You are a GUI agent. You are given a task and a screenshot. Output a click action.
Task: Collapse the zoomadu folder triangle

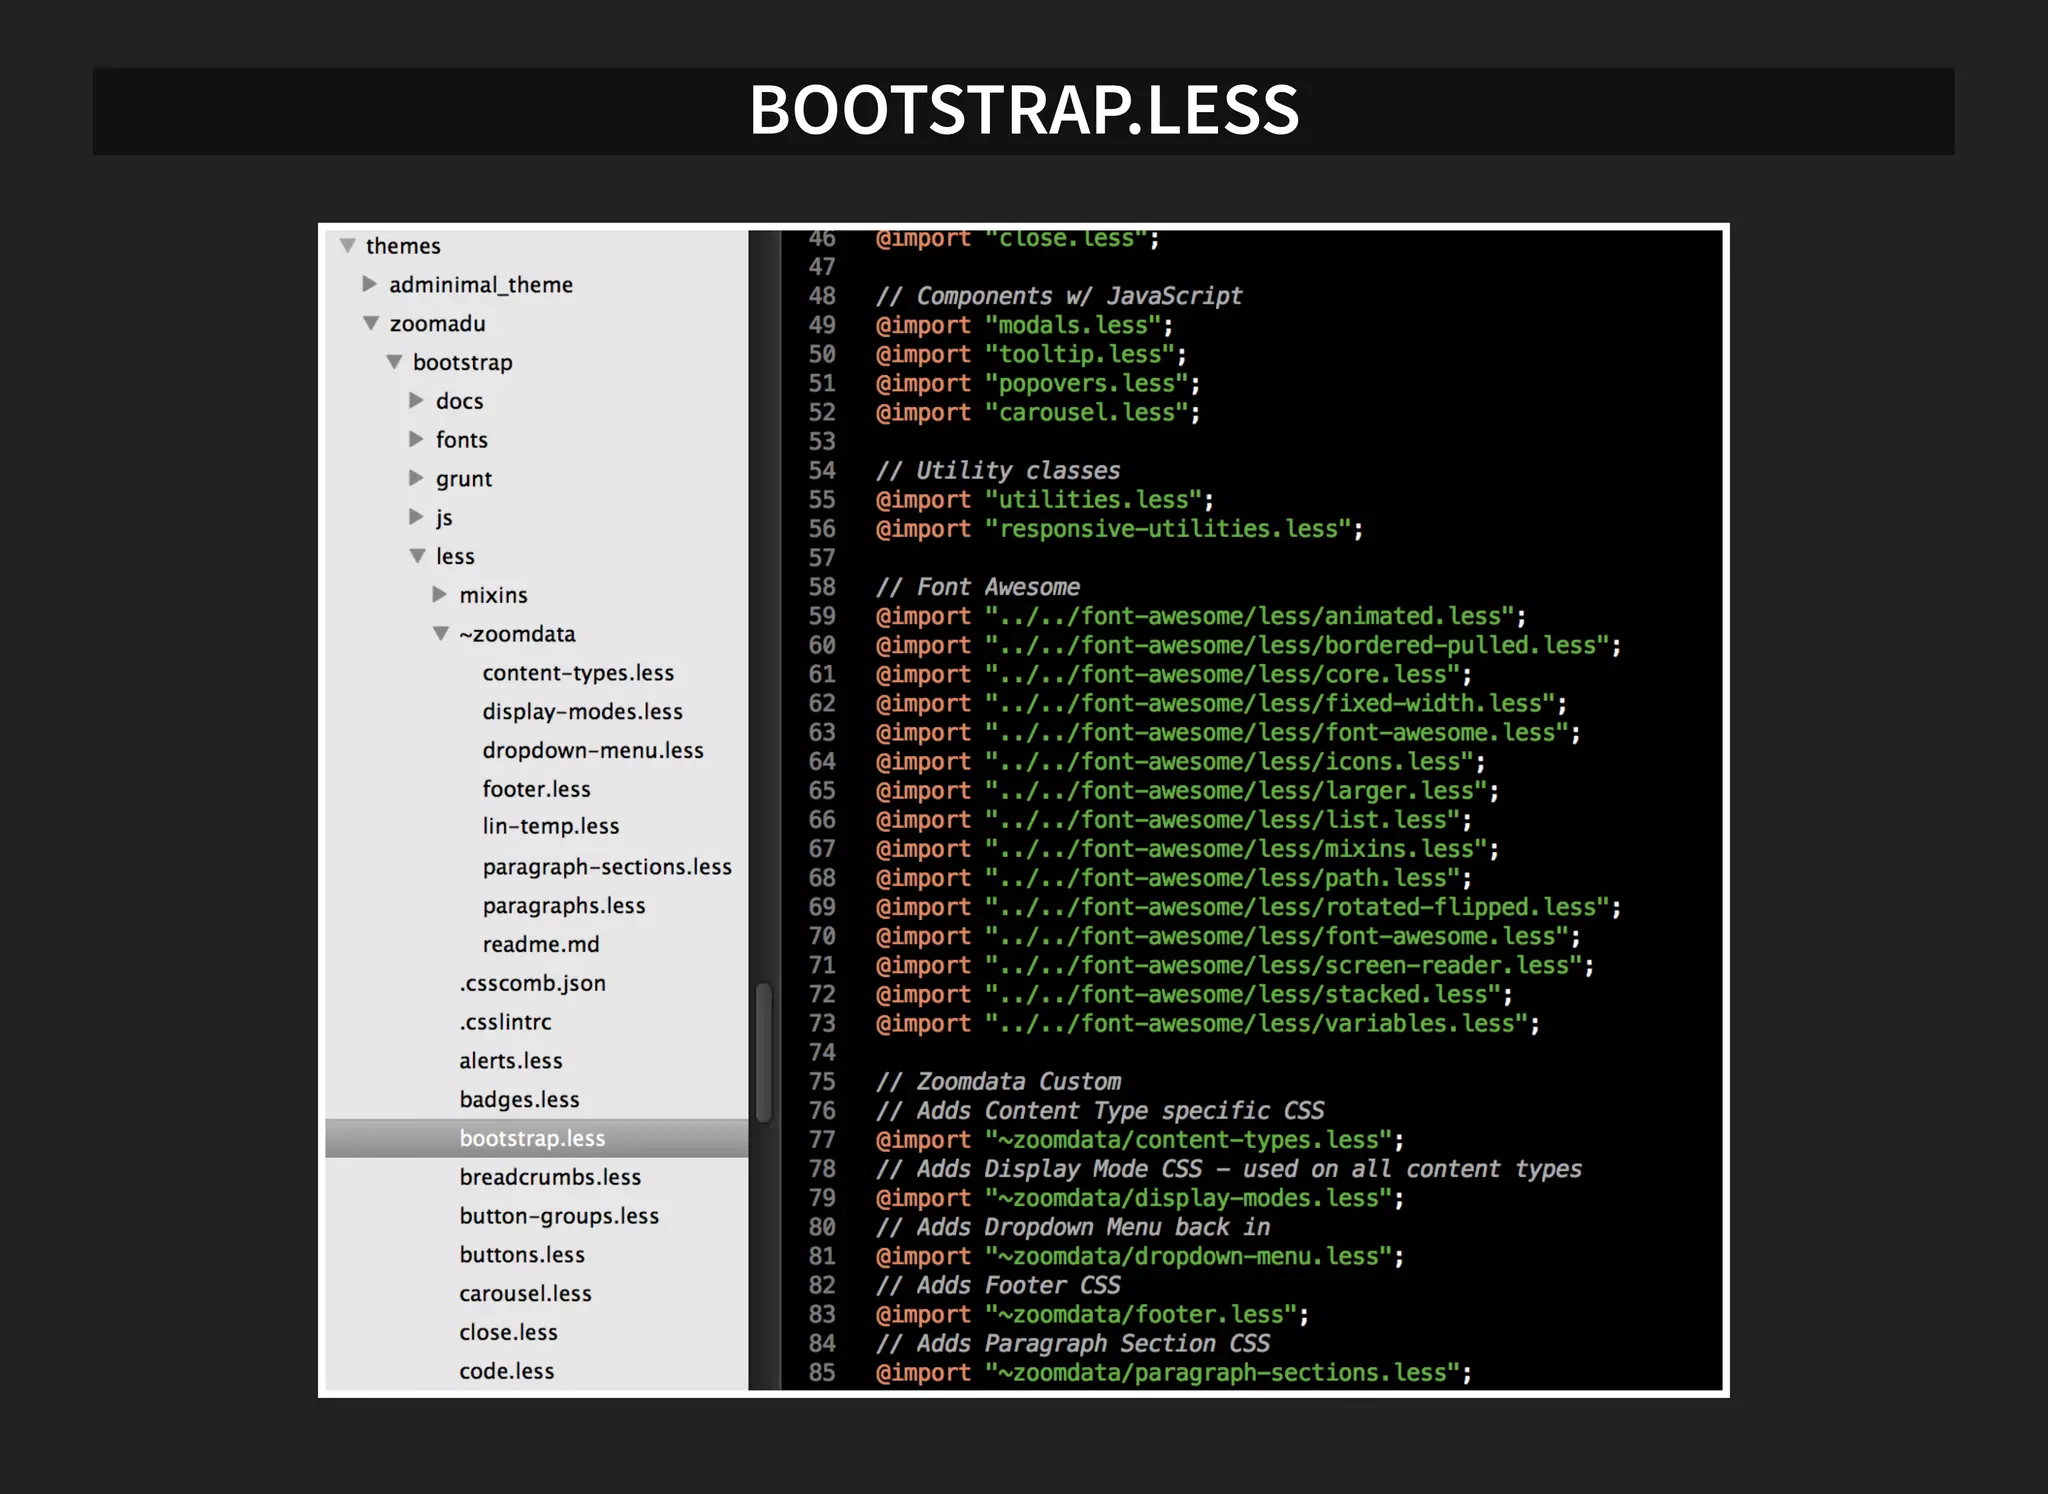tap(371, 323)
